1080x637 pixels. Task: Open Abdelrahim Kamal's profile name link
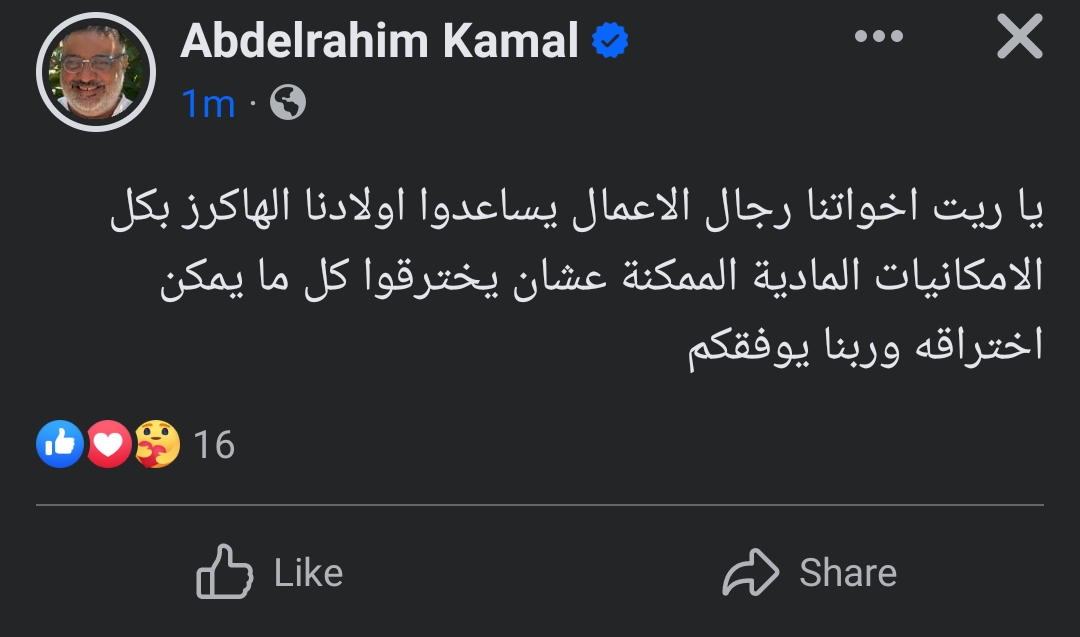[380, 41]
